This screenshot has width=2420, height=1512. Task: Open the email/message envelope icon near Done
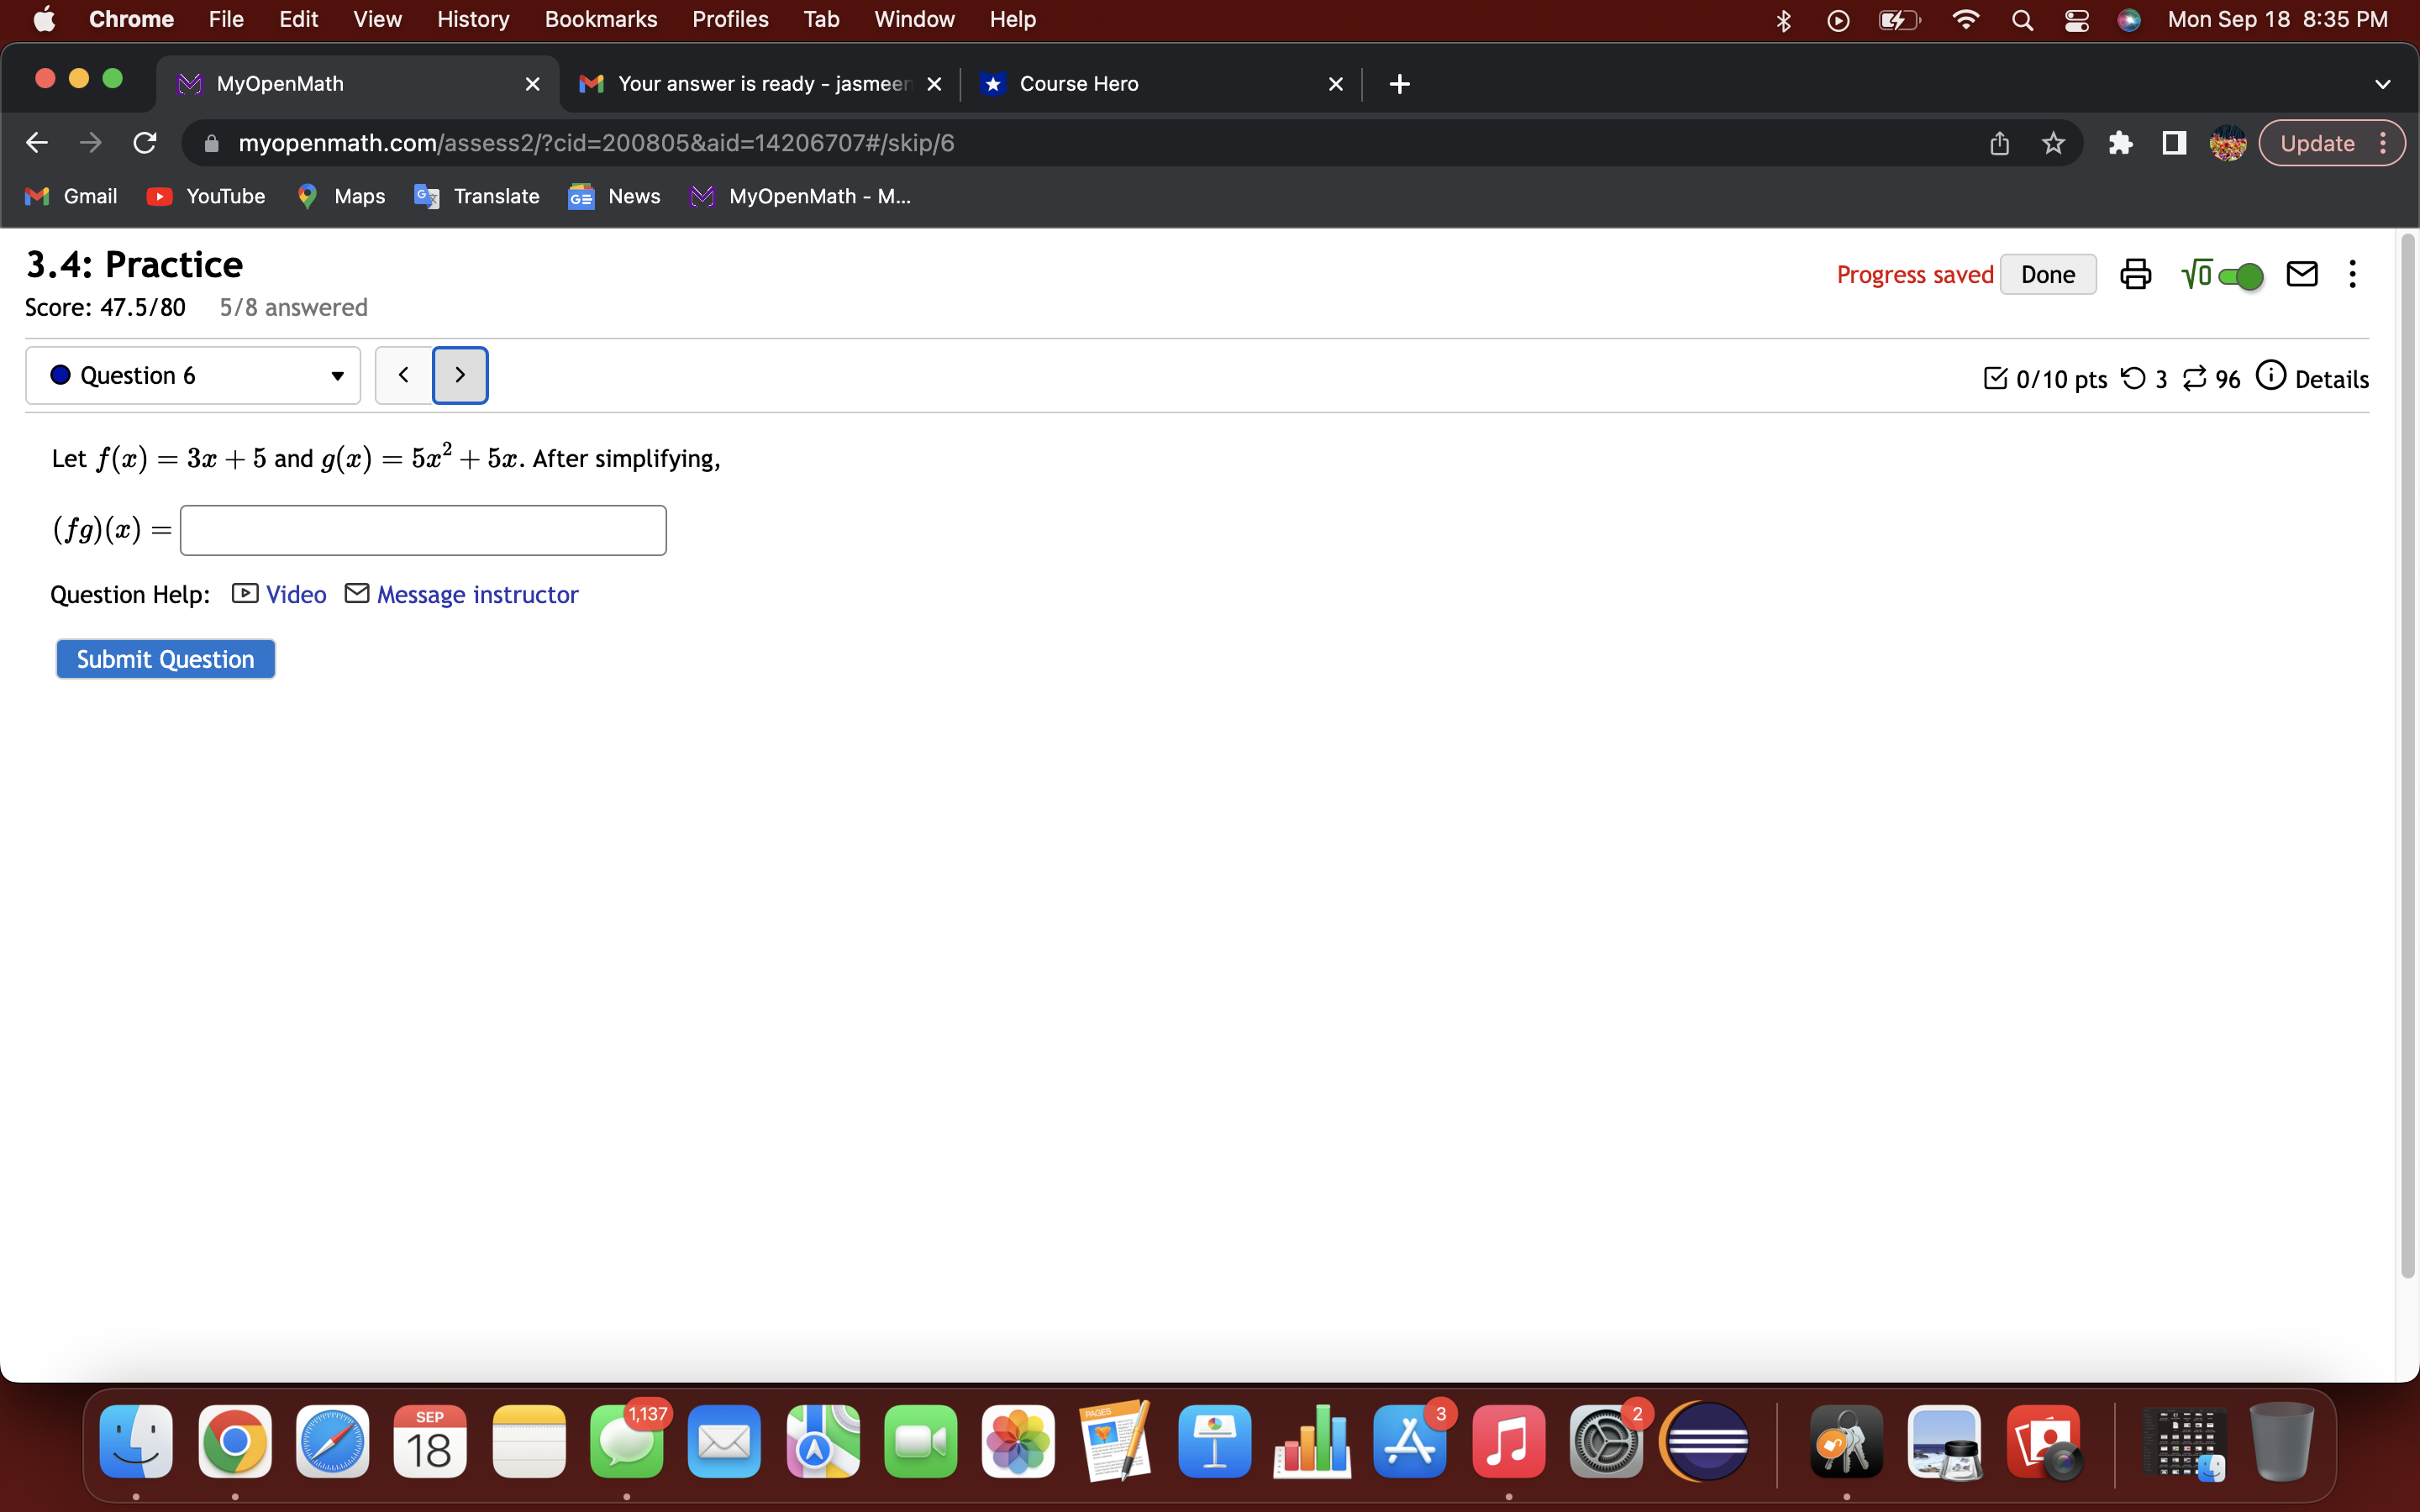(x=2301, y=274)
